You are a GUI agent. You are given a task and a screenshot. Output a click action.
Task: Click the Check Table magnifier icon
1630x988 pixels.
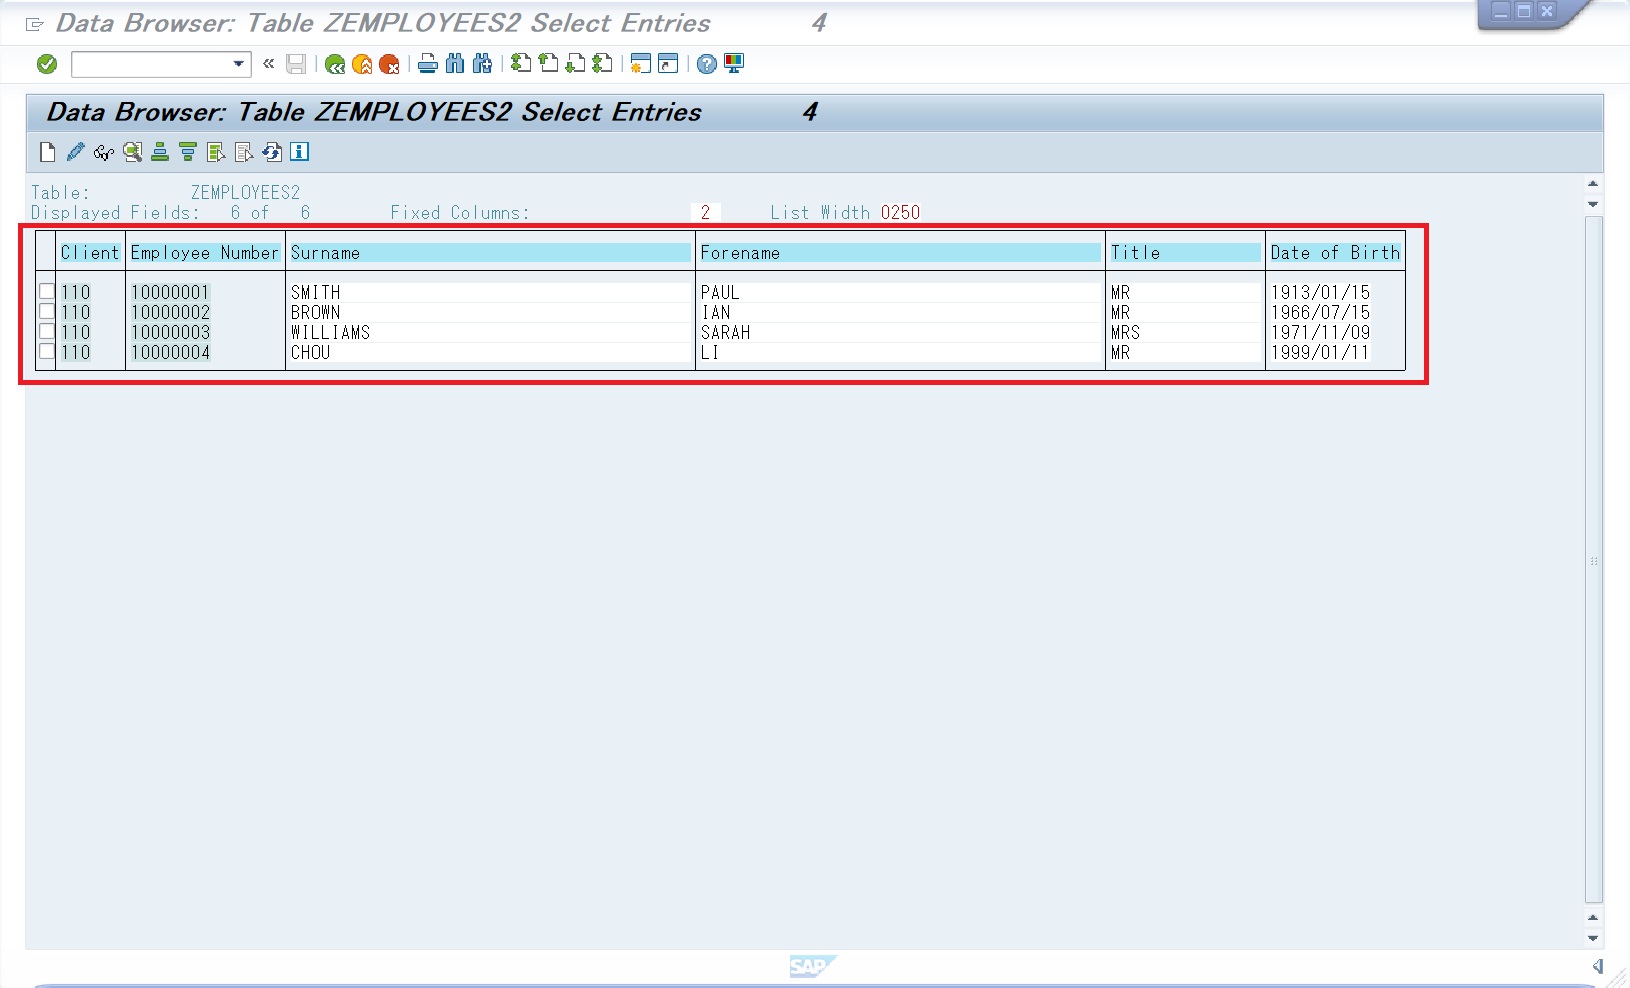pos(132,152)
